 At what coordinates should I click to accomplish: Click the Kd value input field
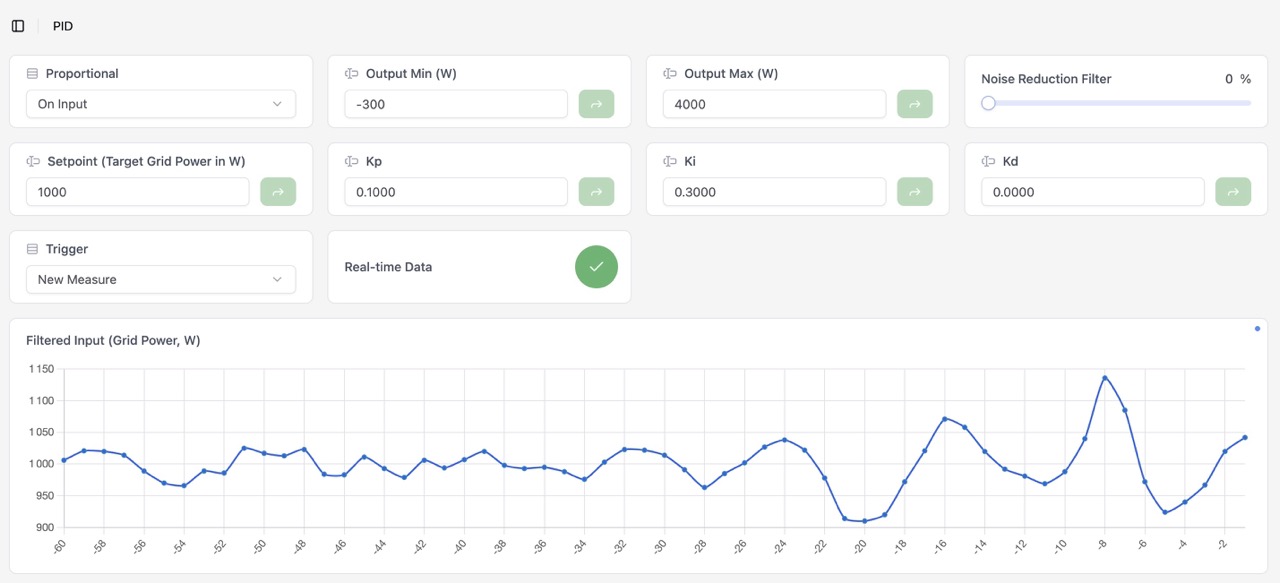click(x=1091, y=192)
